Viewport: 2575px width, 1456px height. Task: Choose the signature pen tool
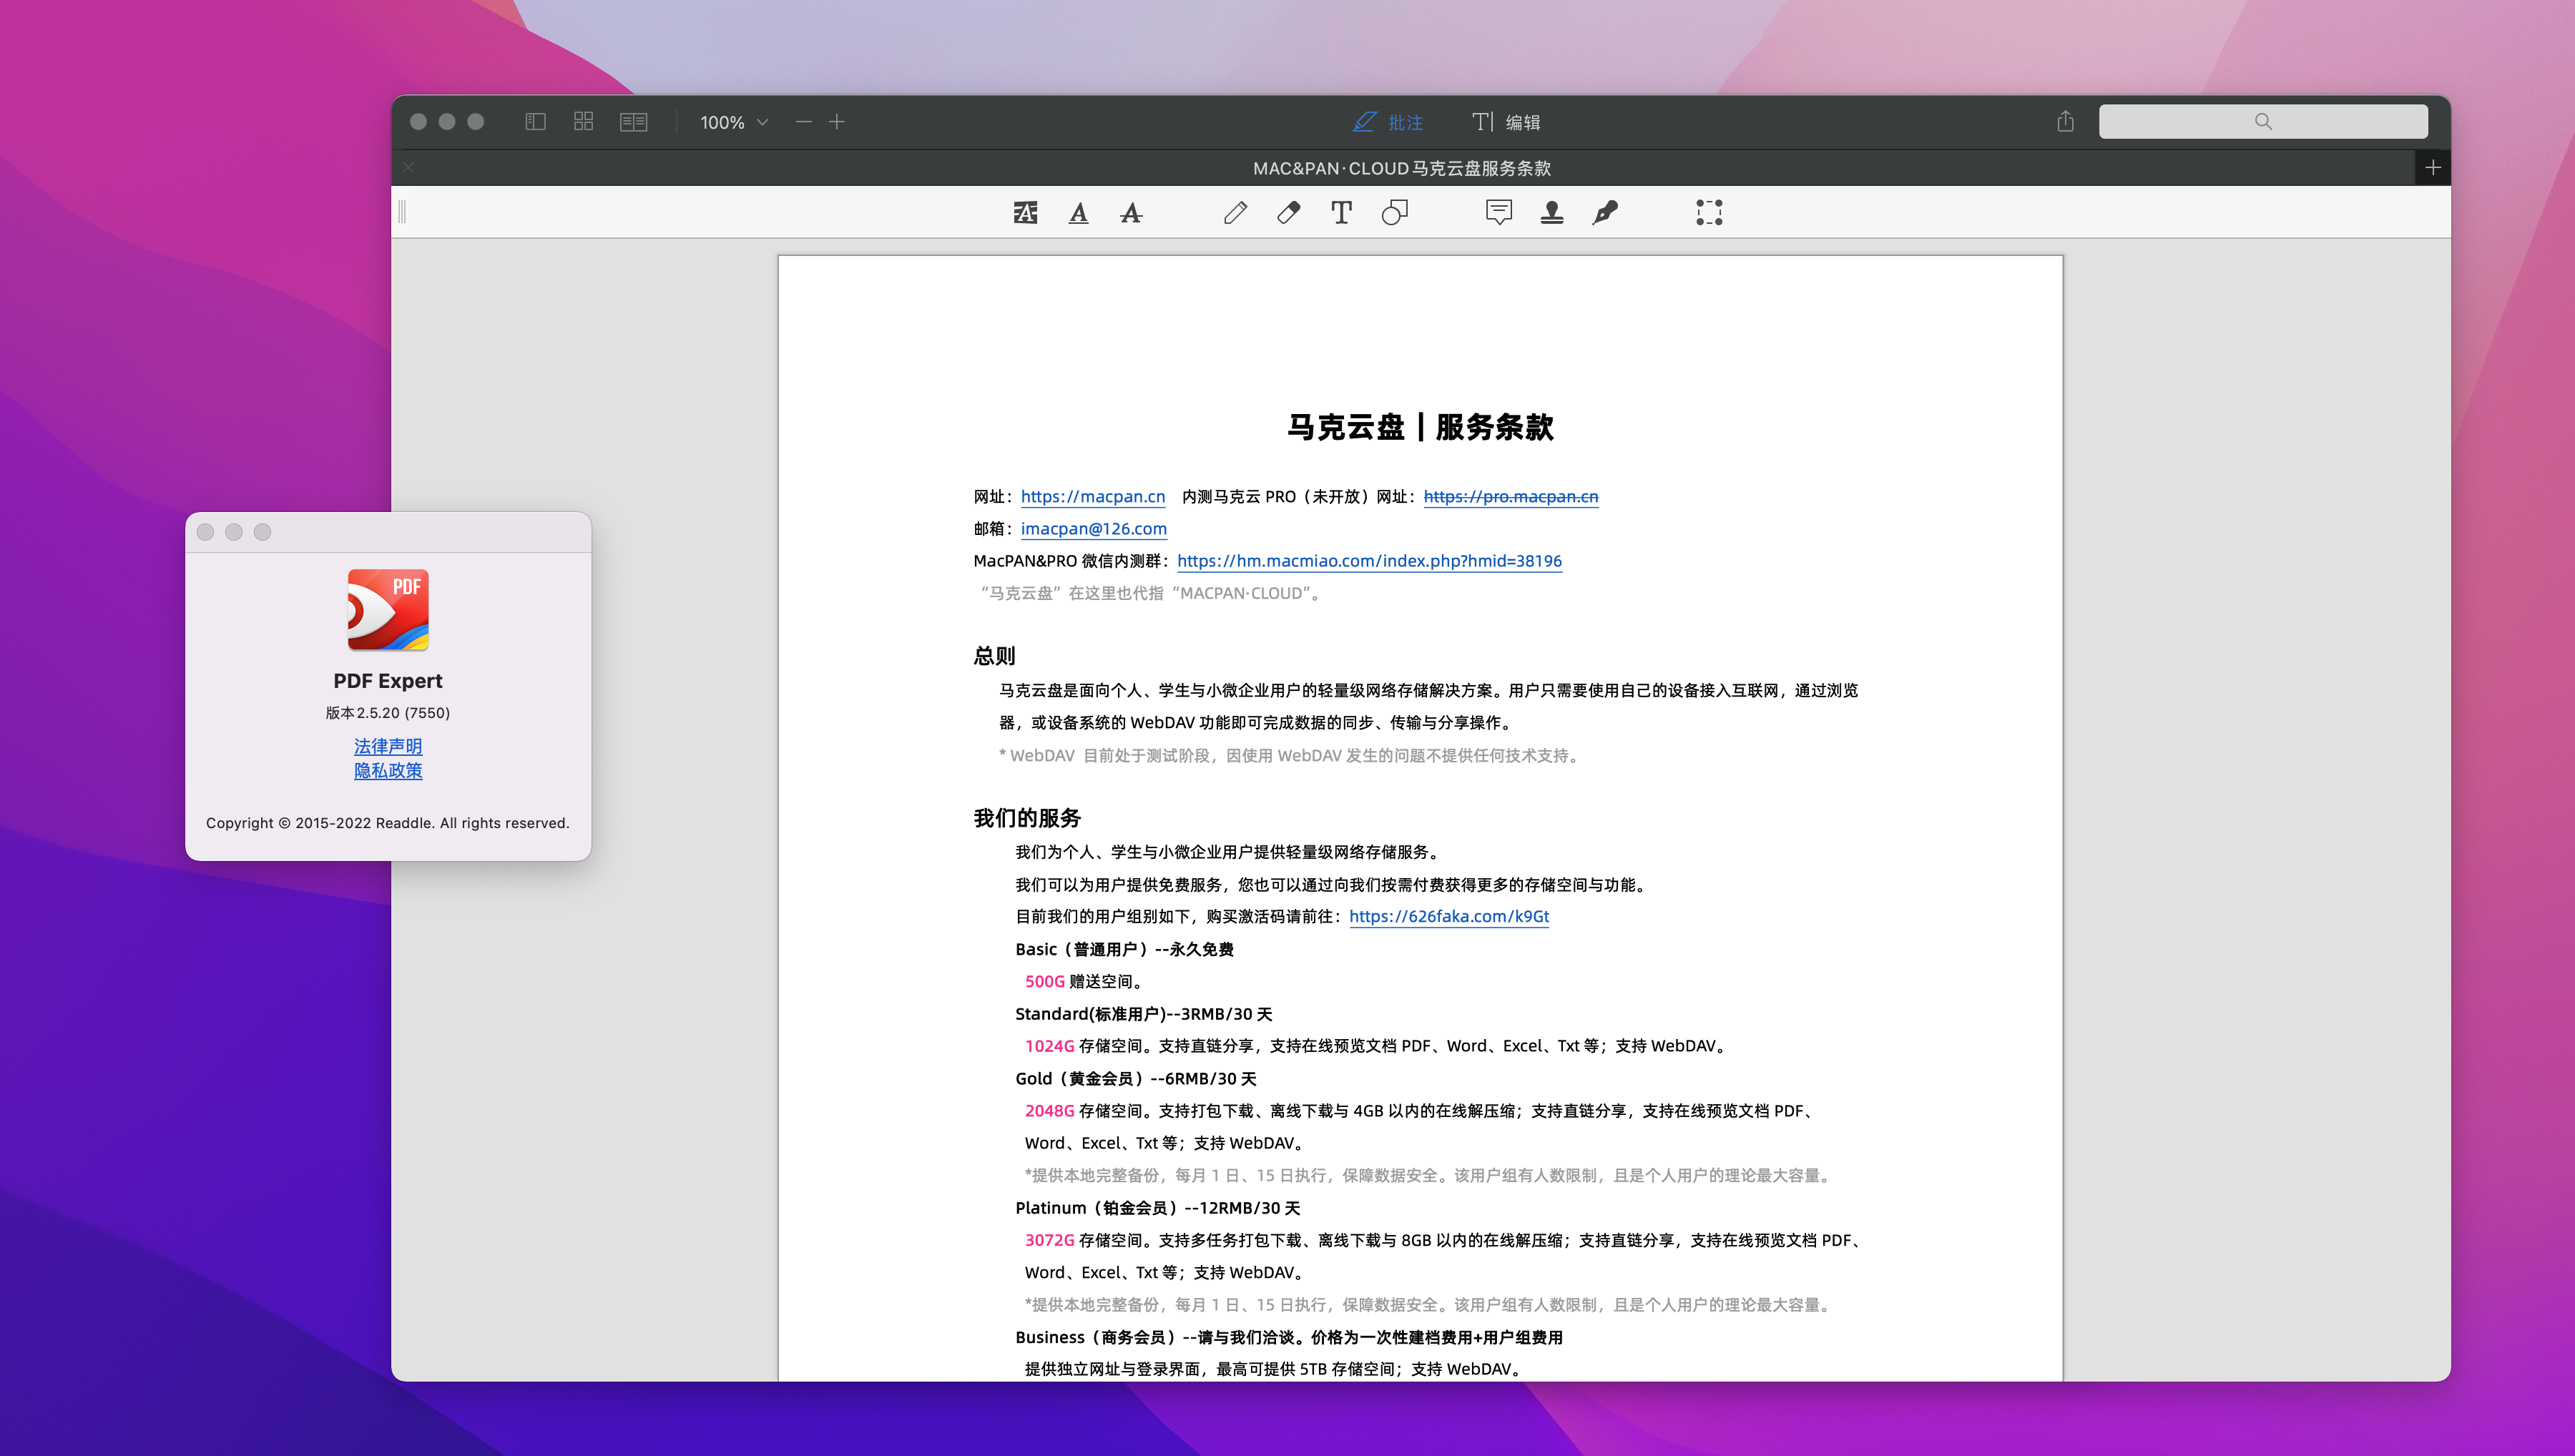click(x=1605, y=212)
